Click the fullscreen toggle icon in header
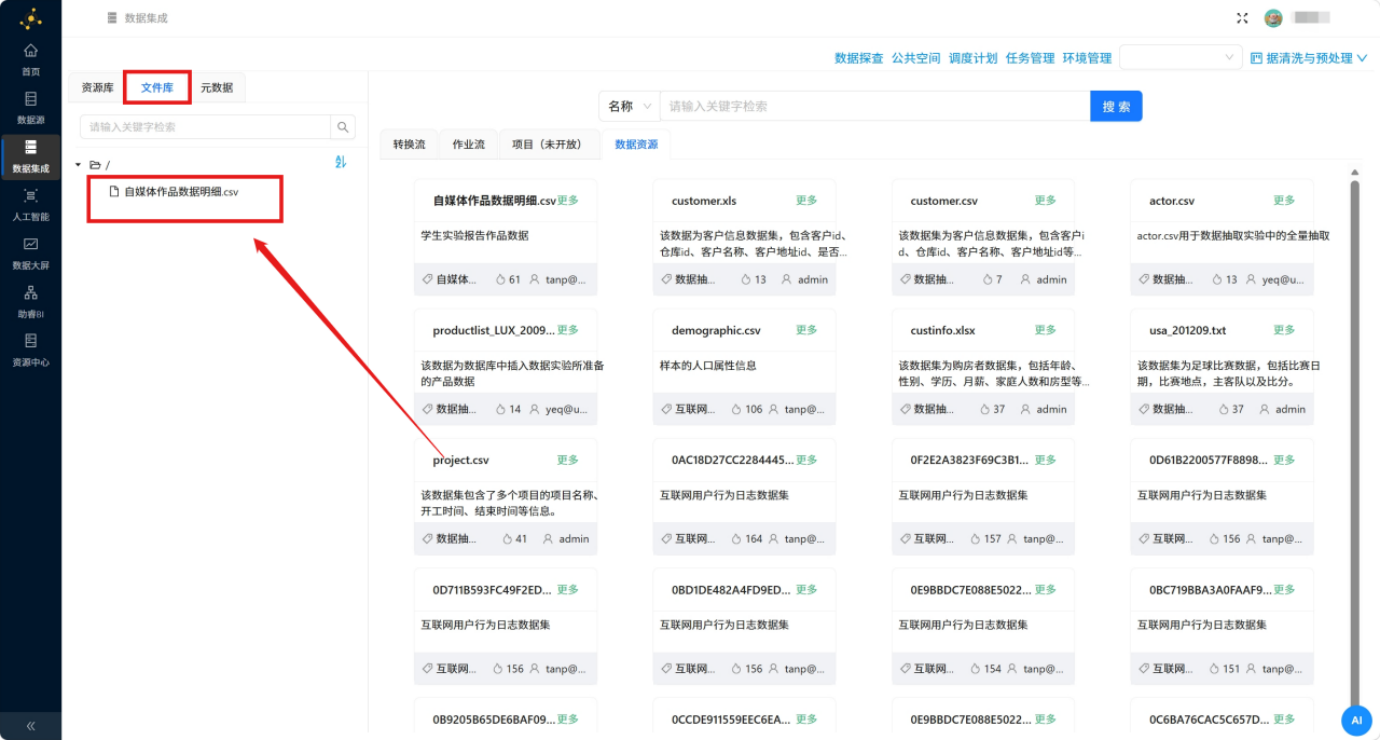The width and height of the screenshot is (1380, 740). point(1242,18)
